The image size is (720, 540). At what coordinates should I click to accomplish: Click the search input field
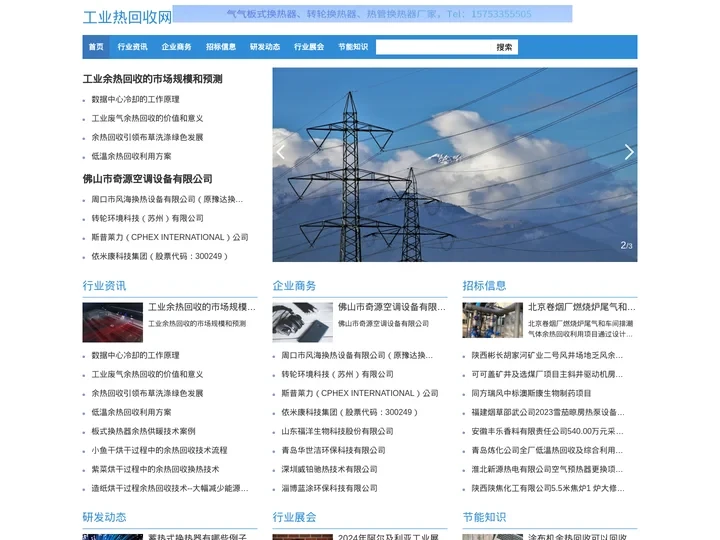click(433, 47)
